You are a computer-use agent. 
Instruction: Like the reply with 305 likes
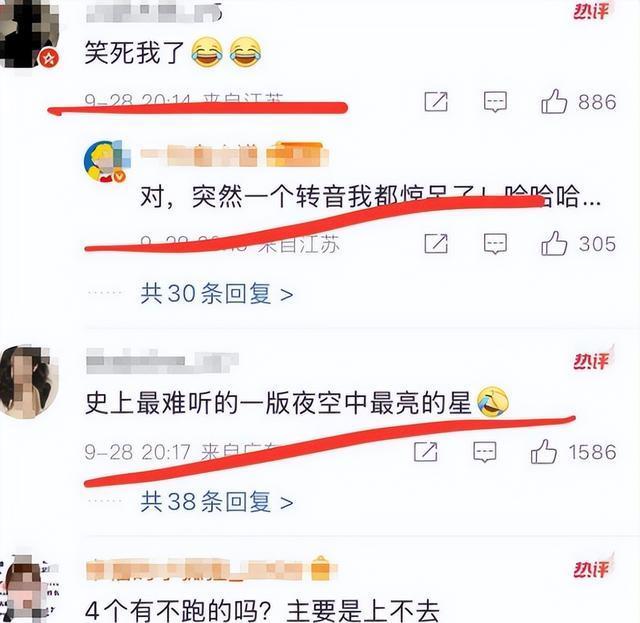(x=554, y=244)
